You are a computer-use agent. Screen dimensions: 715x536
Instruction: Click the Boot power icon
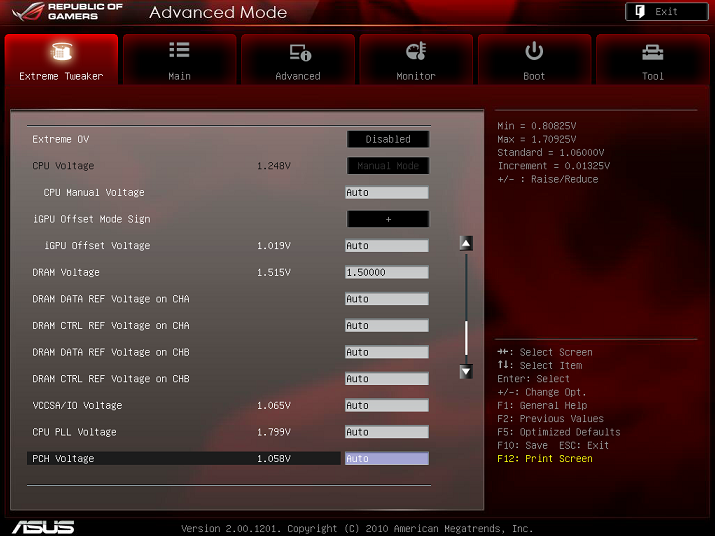[x=534, y=51]
